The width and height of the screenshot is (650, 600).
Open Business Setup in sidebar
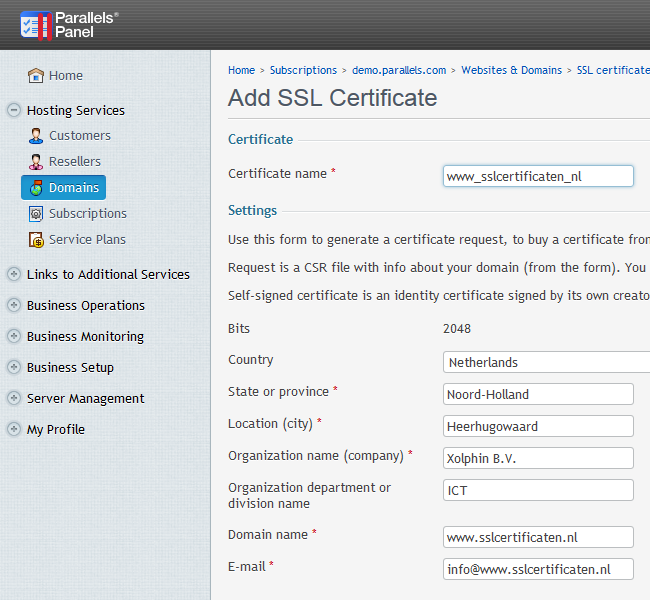(x=70, y=368)
